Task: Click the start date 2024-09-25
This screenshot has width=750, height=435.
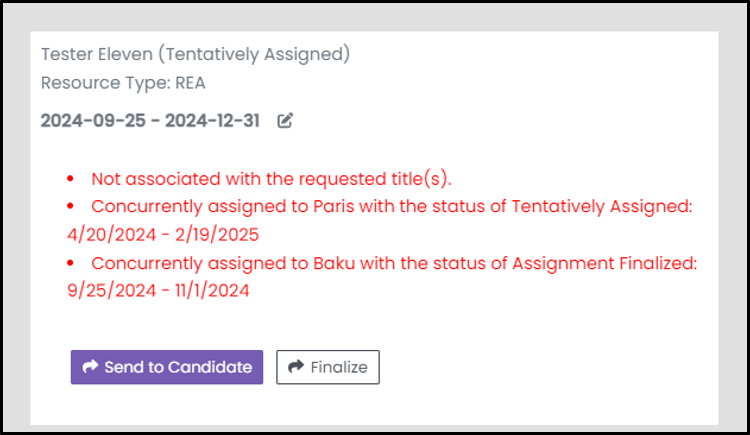Action: click(93, 121)
